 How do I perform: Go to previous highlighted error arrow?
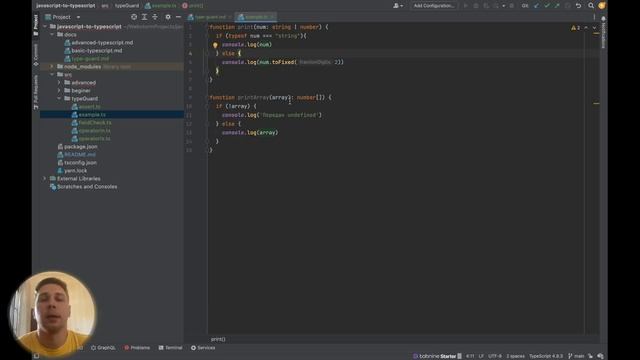(586, 28)
